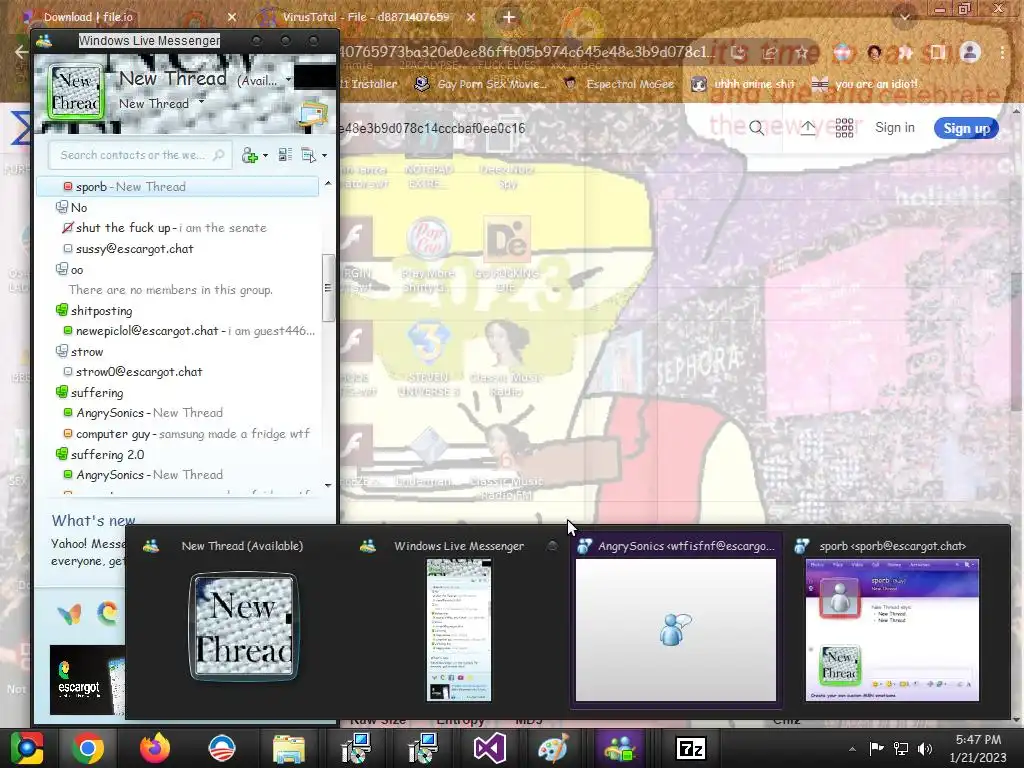
Task: Close the VirusTotal tab
Action: click(471, 18)
